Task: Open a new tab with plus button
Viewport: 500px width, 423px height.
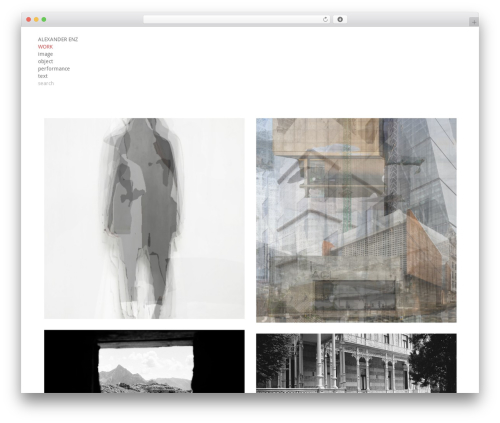Action: pos(474,22)
